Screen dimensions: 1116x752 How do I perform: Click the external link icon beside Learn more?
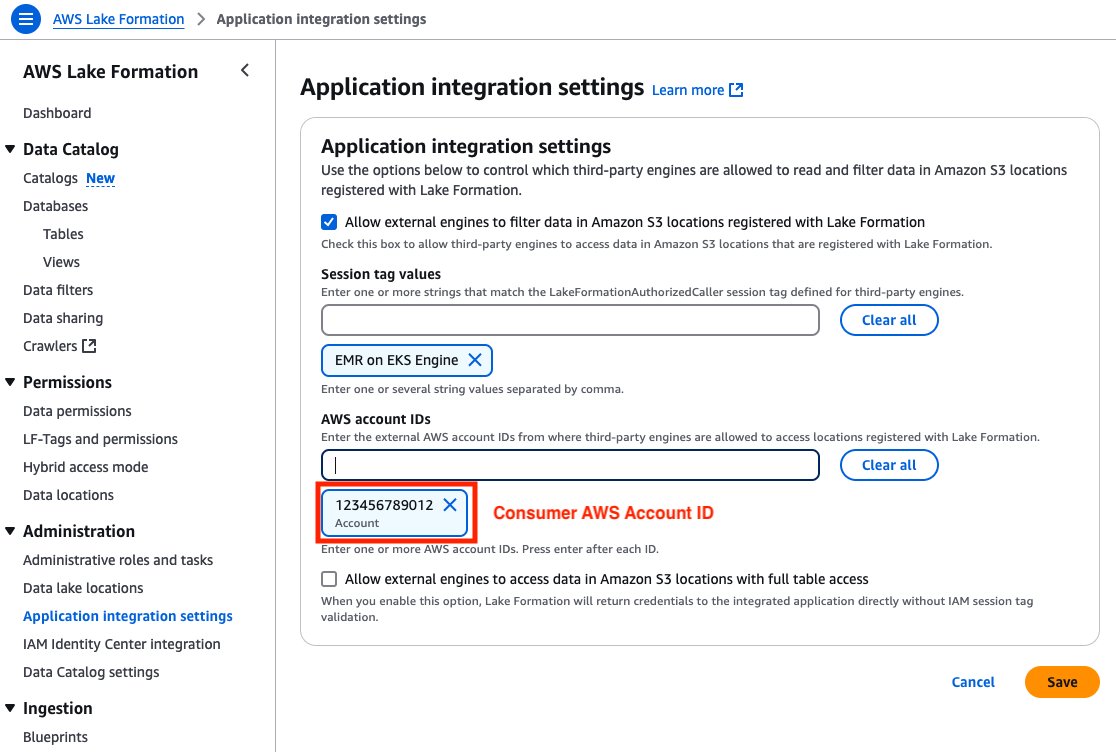click(736, 90)
